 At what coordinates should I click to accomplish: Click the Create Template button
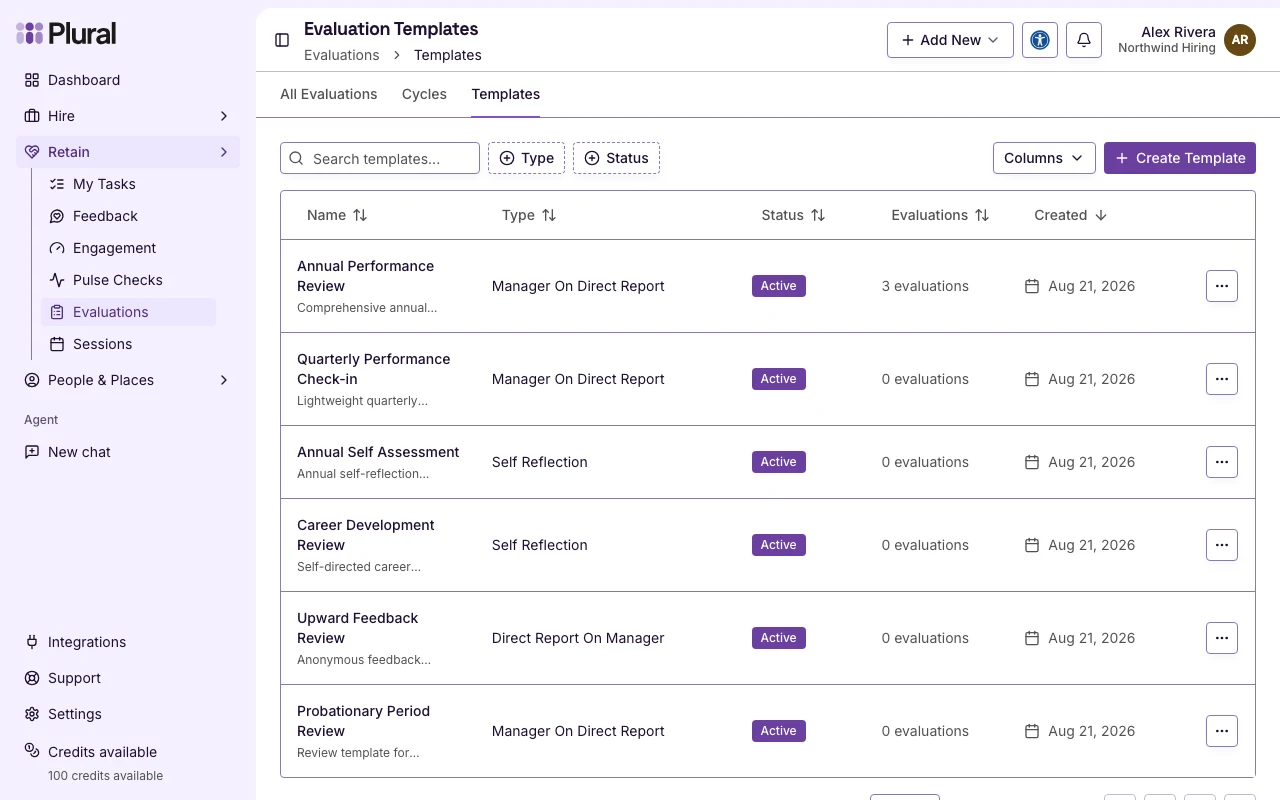pyautogui.click(x=1180, y=158)
